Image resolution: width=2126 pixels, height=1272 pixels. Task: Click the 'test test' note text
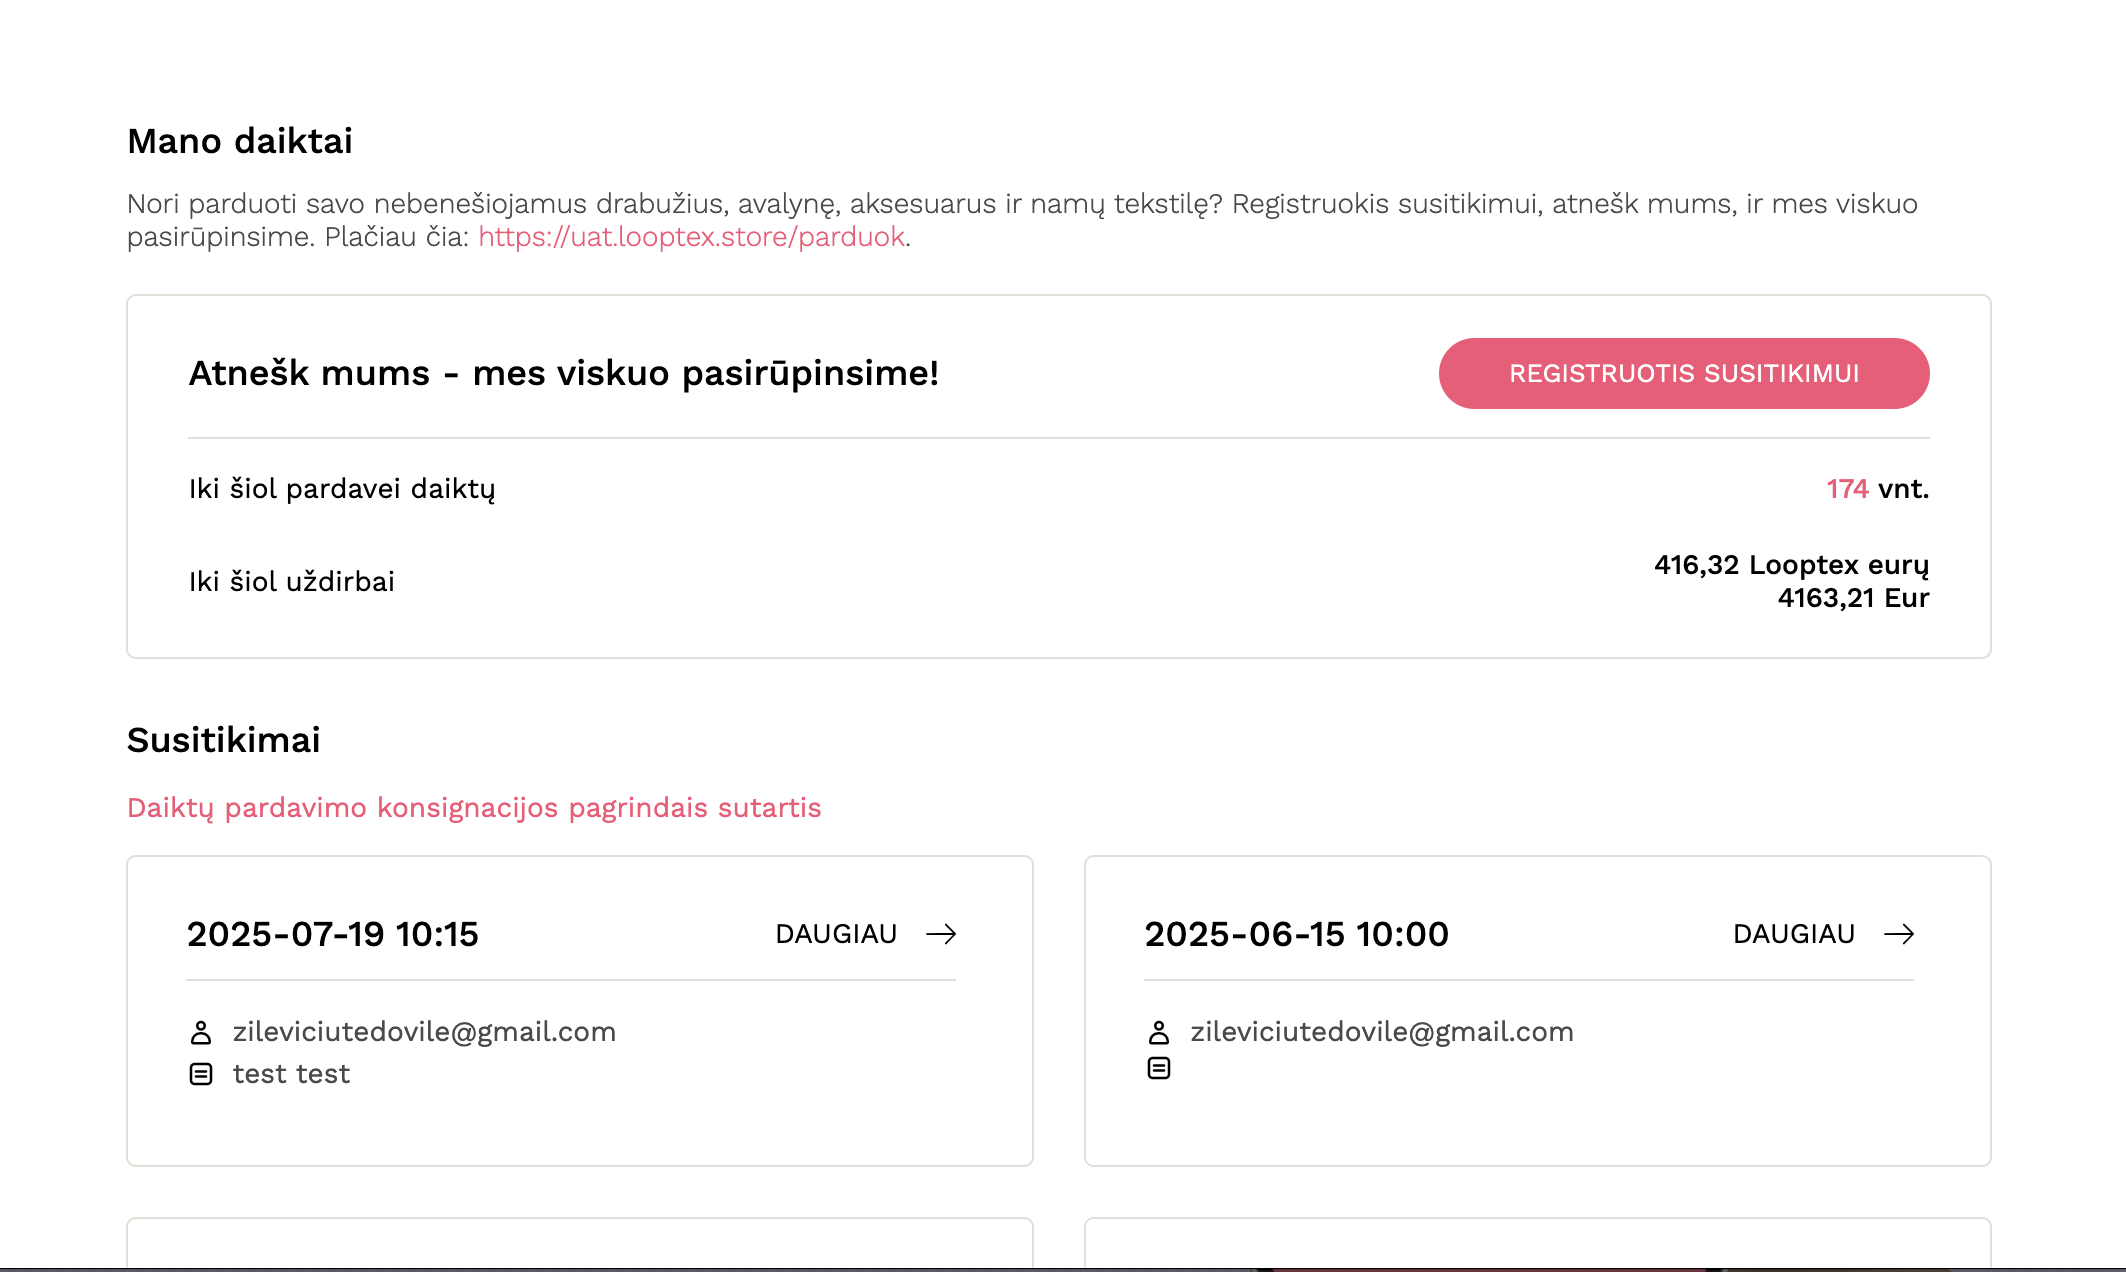pos(291,1074)
